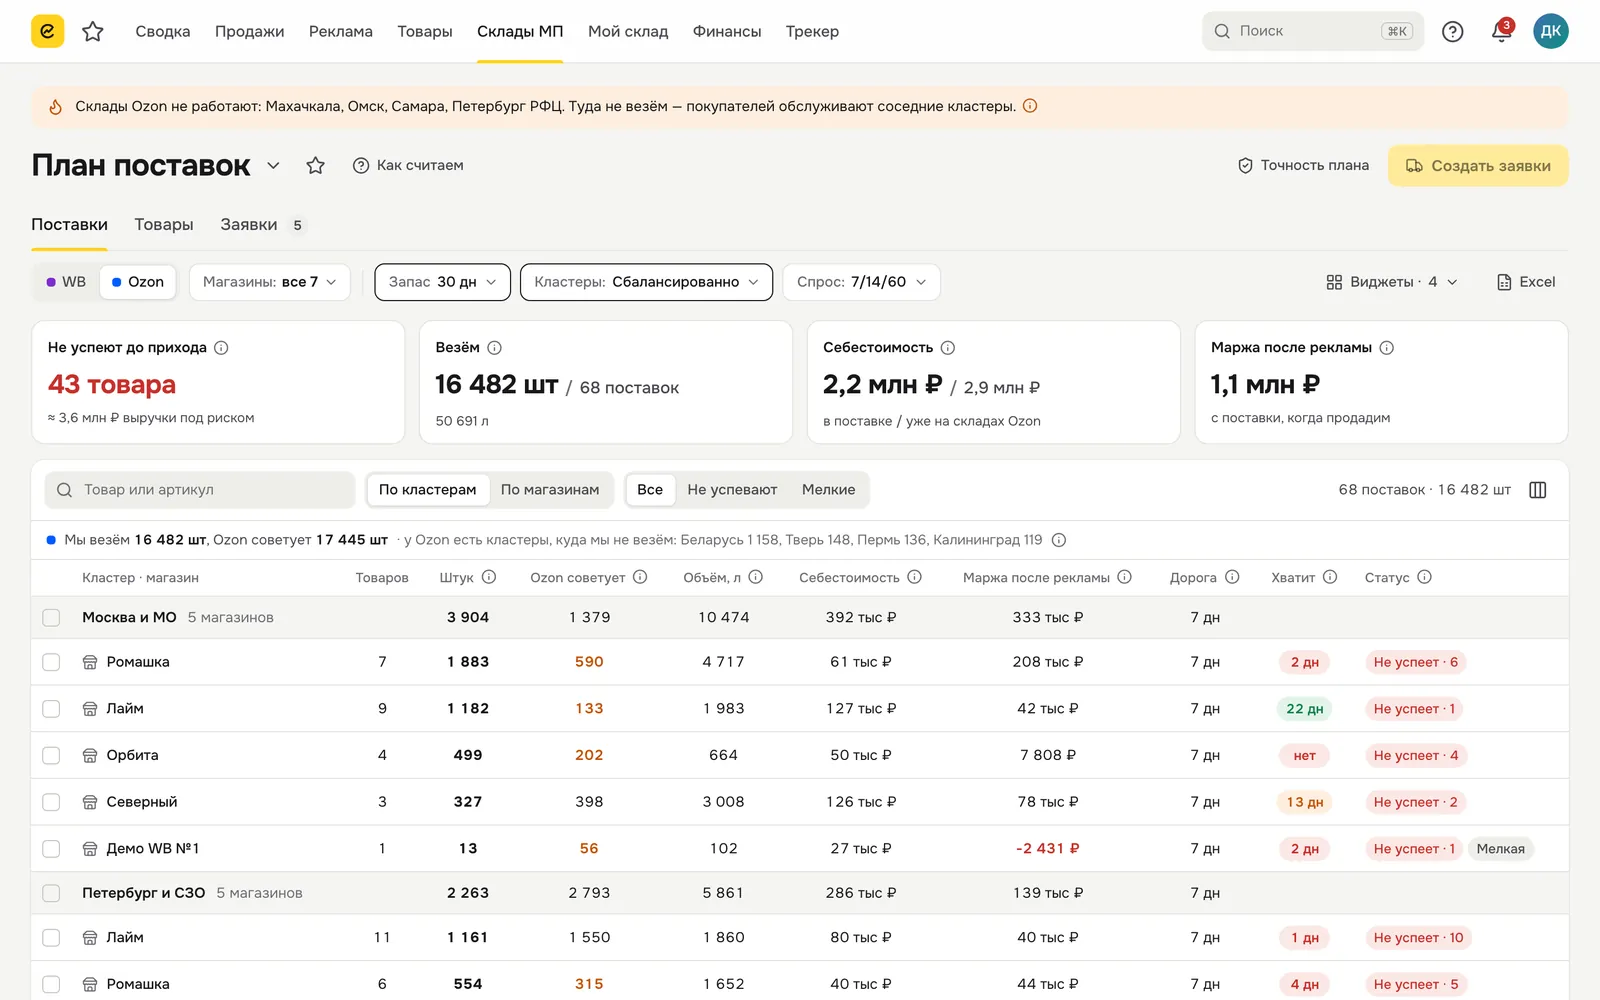1600x1000 pixels.
Task: Open favorites star in top navigation
Action: 93,31
